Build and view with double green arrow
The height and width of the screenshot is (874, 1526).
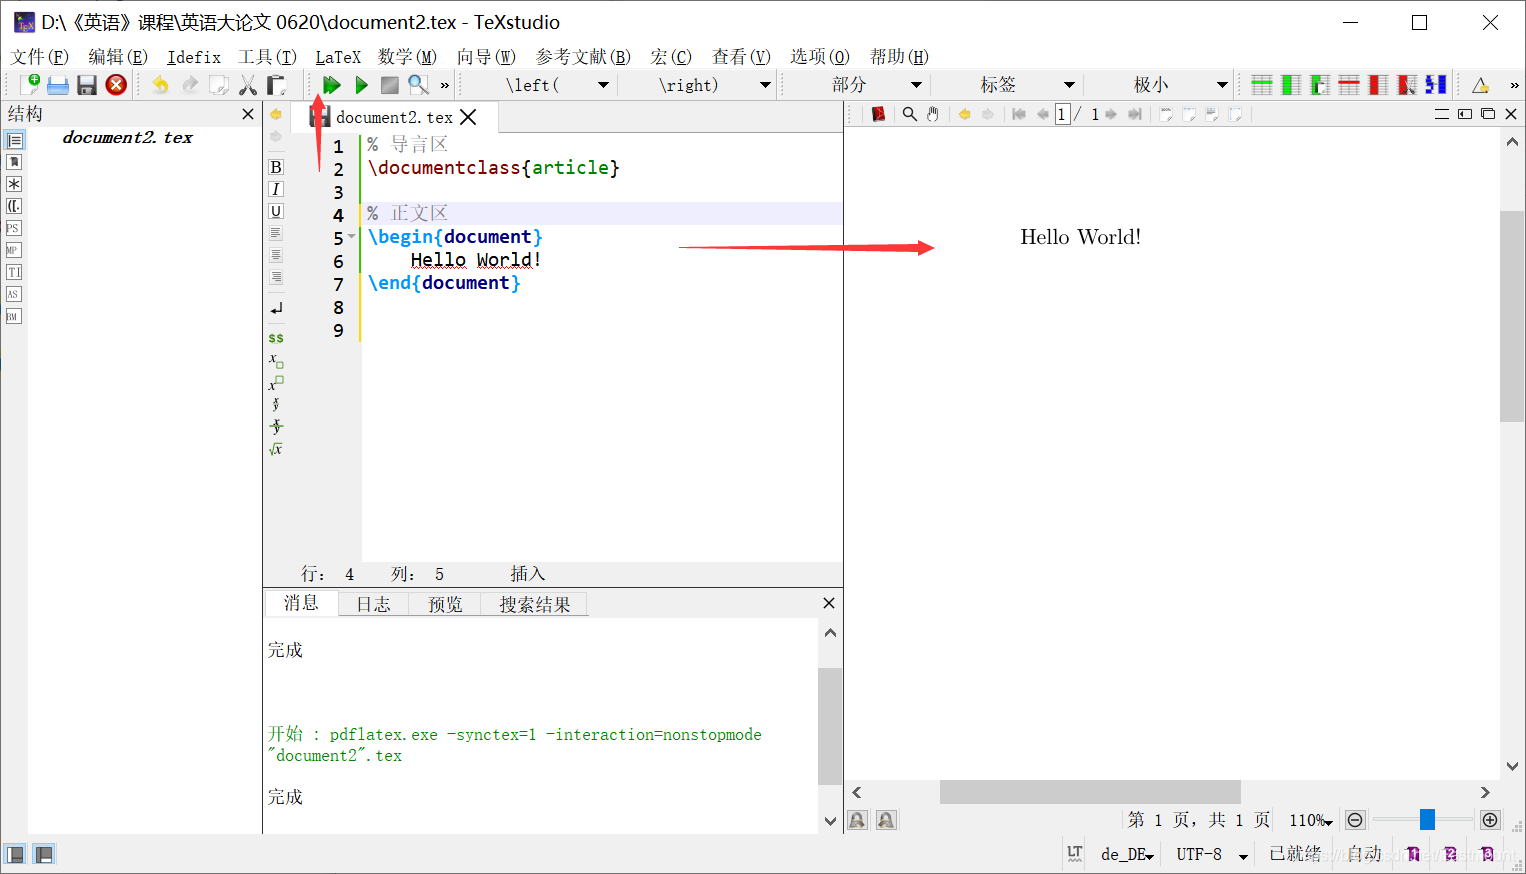point(332,85)
